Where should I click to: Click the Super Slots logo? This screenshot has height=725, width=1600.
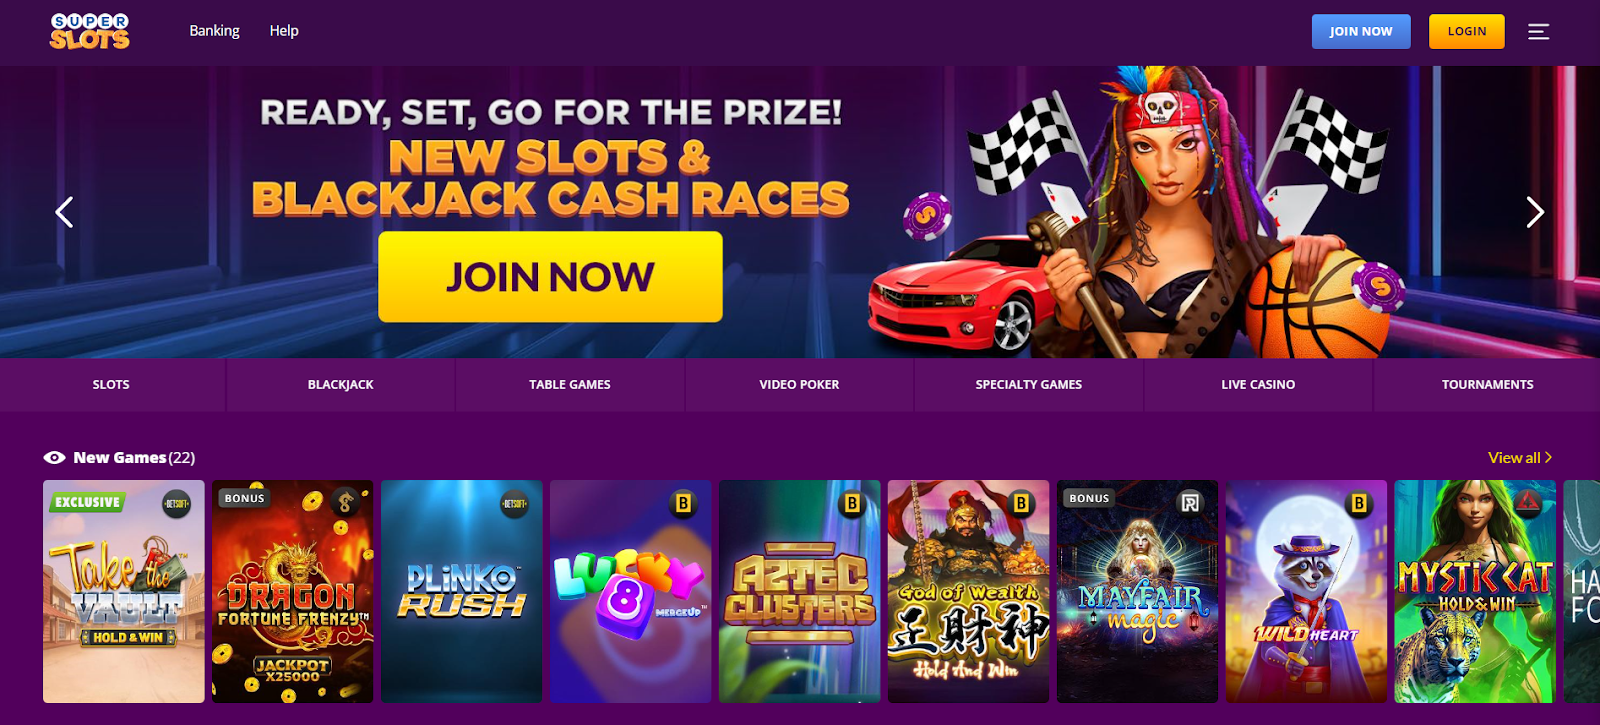coord(90,32)
